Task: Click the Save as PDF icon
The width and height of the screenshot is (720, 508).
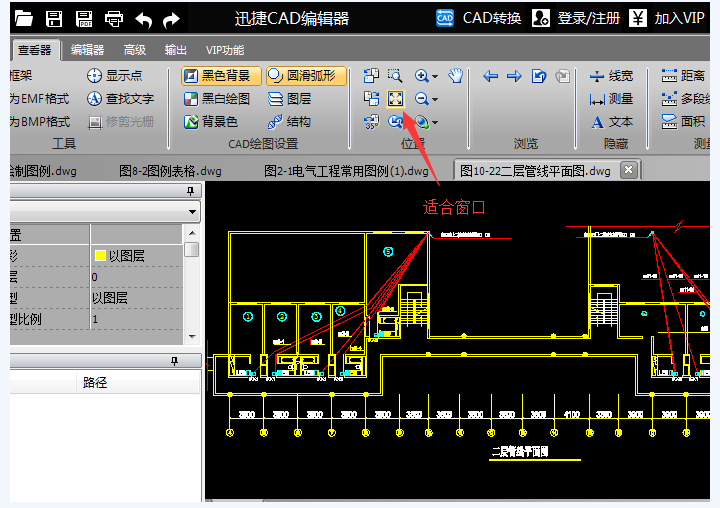Action: tap(84, 19)
